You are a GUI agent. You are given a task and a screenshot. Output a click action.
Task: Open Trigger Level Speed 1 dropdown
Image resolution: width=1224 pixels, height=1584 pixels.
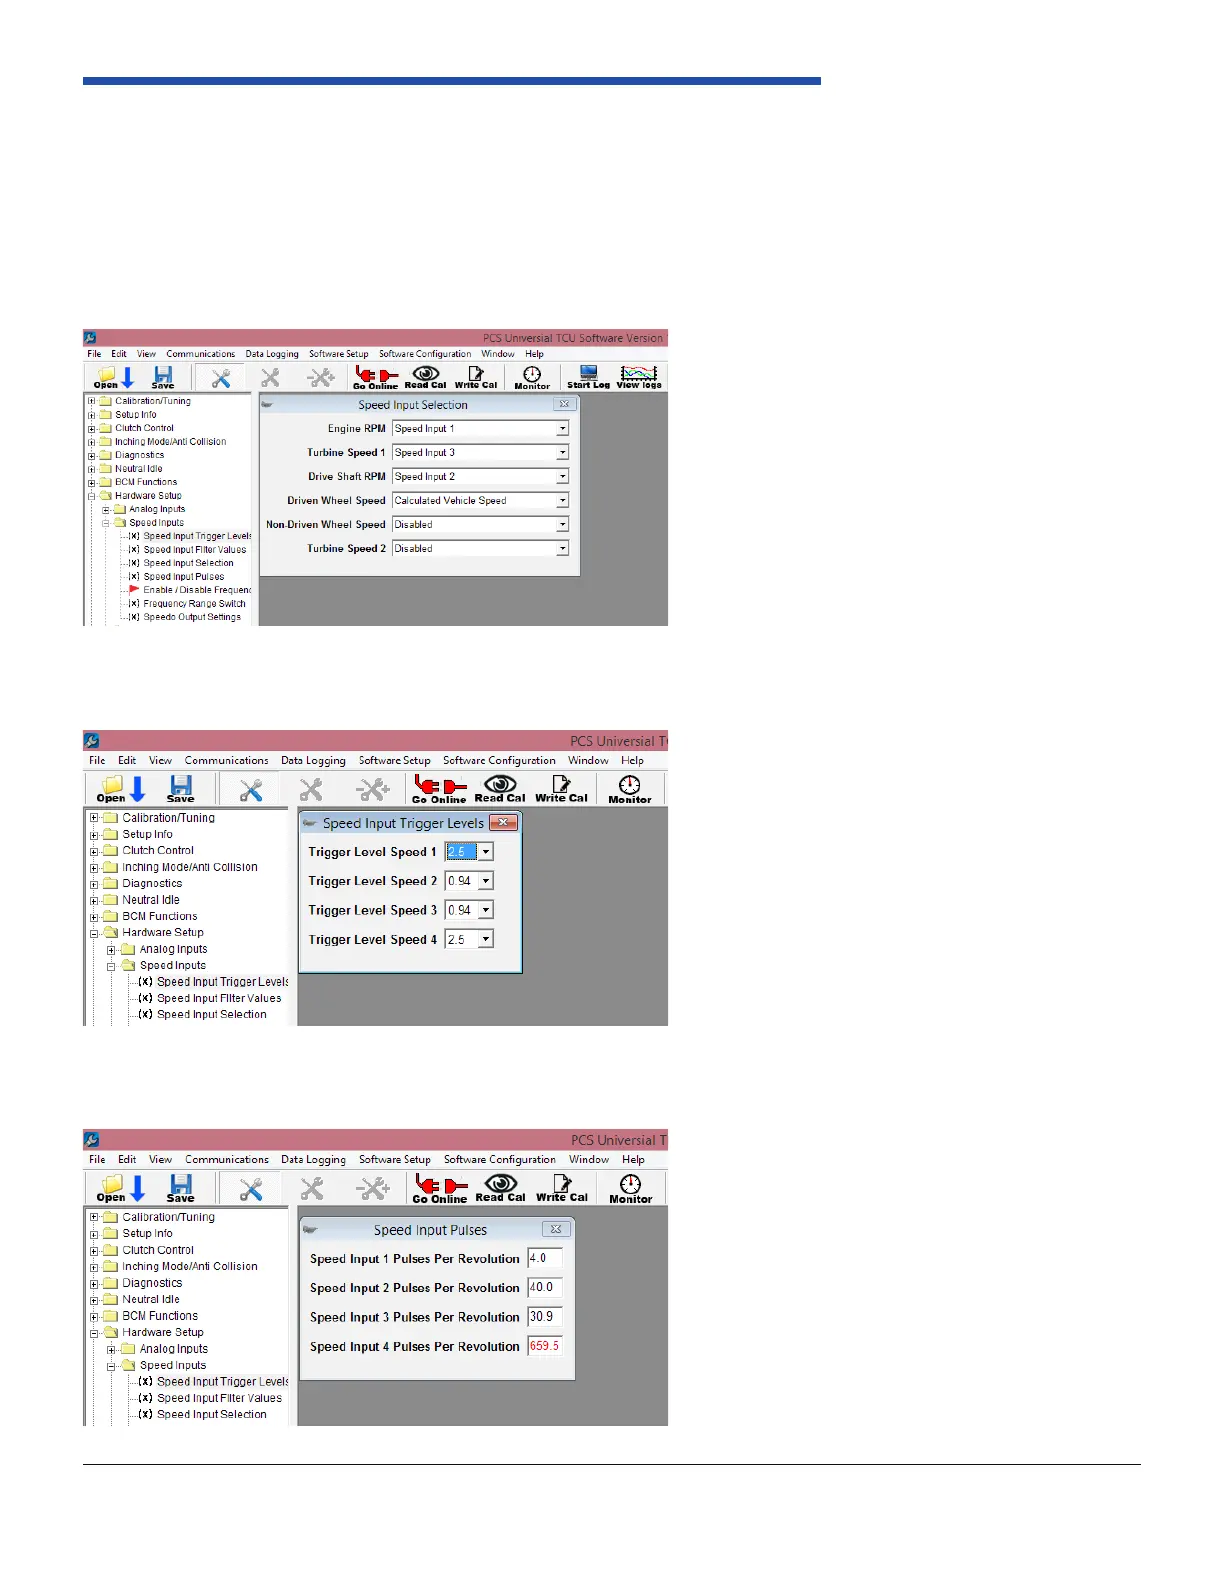click(x=486, y=852)
